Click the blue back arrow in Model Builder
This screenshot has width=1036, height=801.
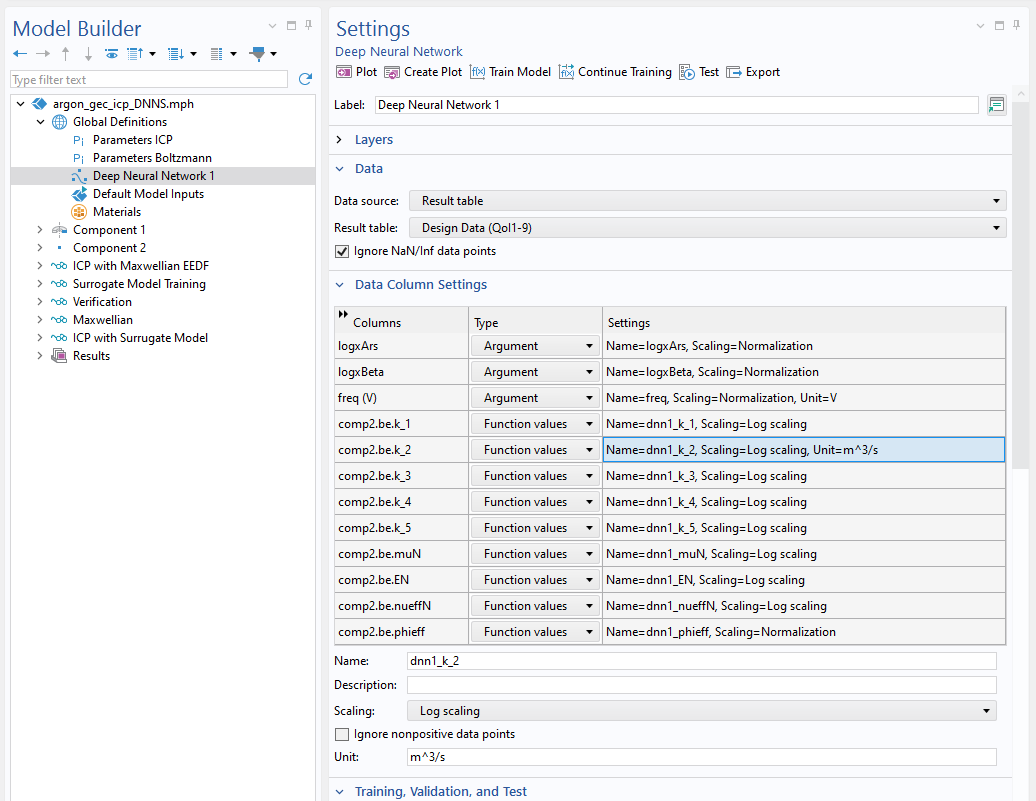coord(20,54)
